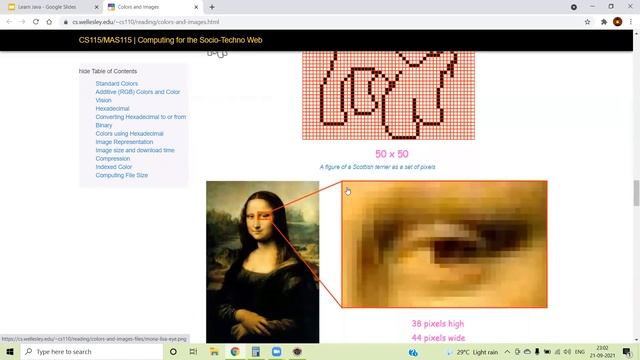Image resolution: width=640 pixels, height=360 pixels.
Task: Open the weather widget showing 29°C Light rain
Action: pos(472,352)
